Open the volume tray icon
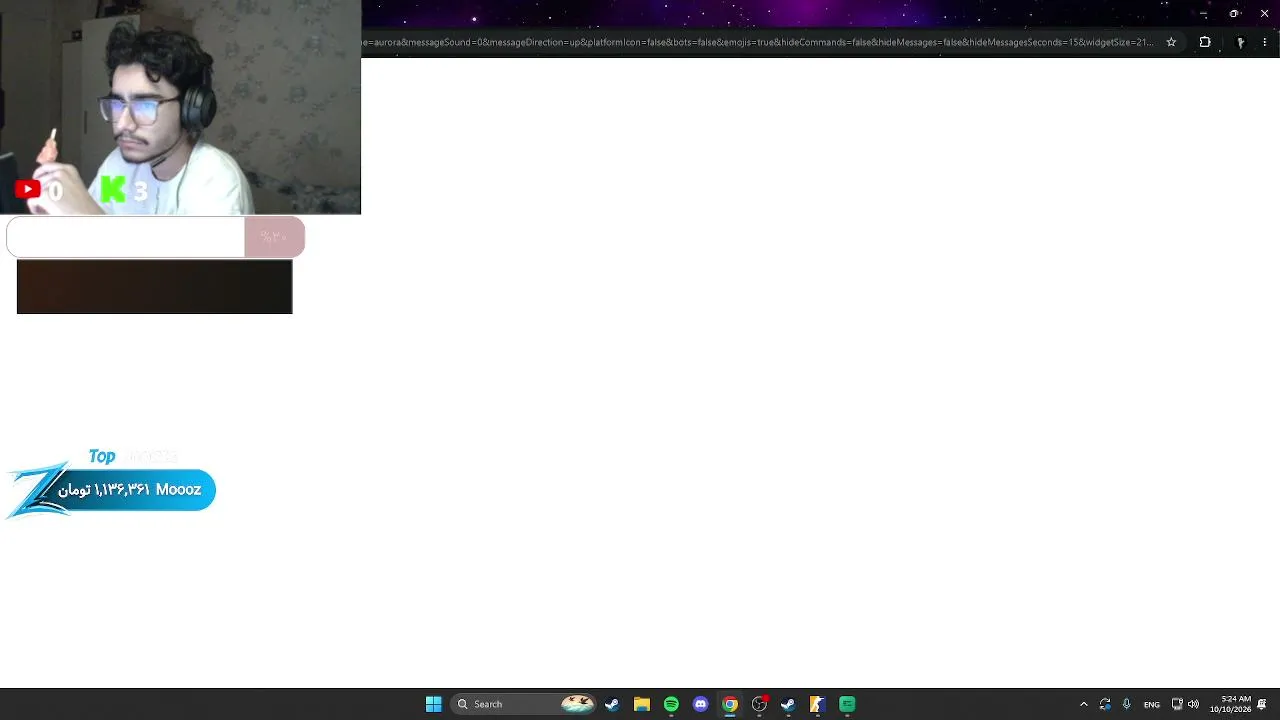Viewport: 1280px width, 720px height. click(1193, 704)
